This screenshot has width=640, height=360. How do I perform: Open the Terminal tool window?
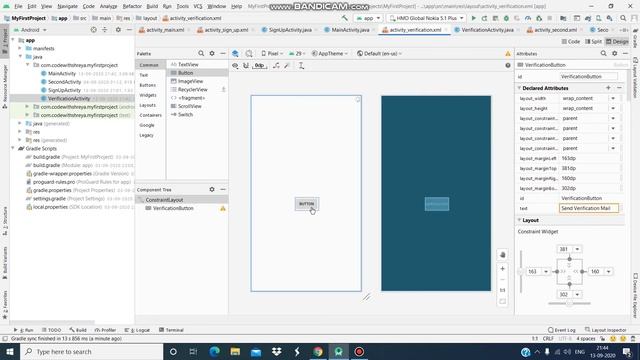coord(171,330)
